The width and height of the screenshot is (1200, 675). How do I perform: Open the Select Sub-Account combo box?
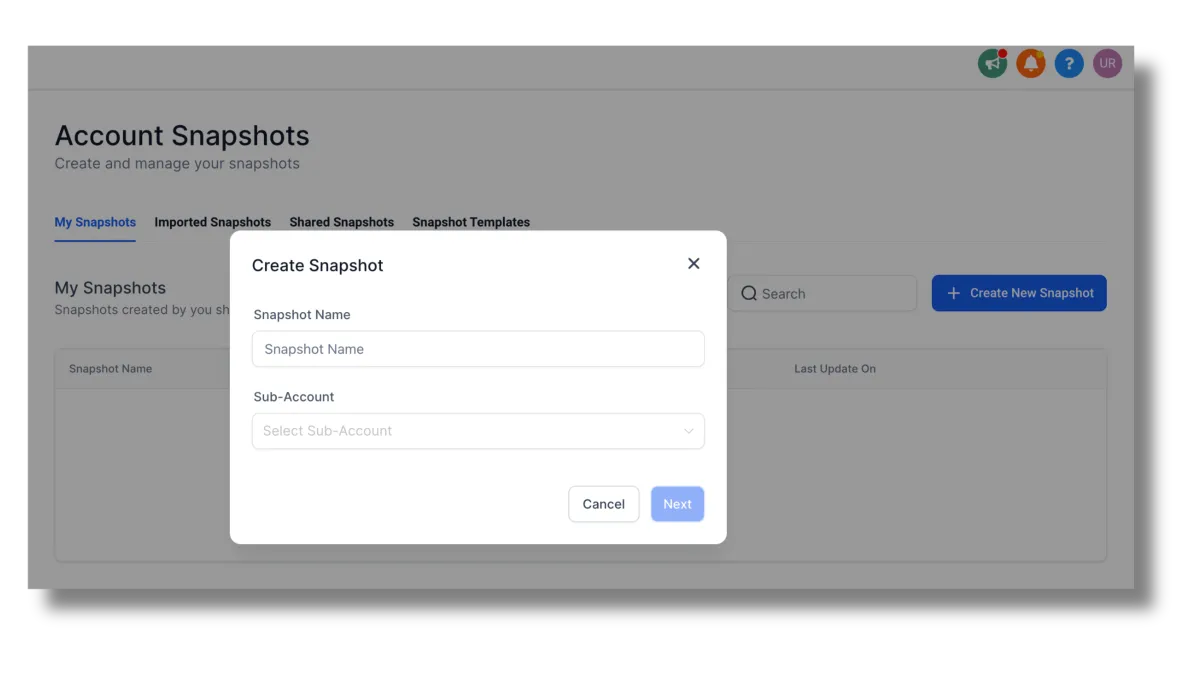(470, 431)
